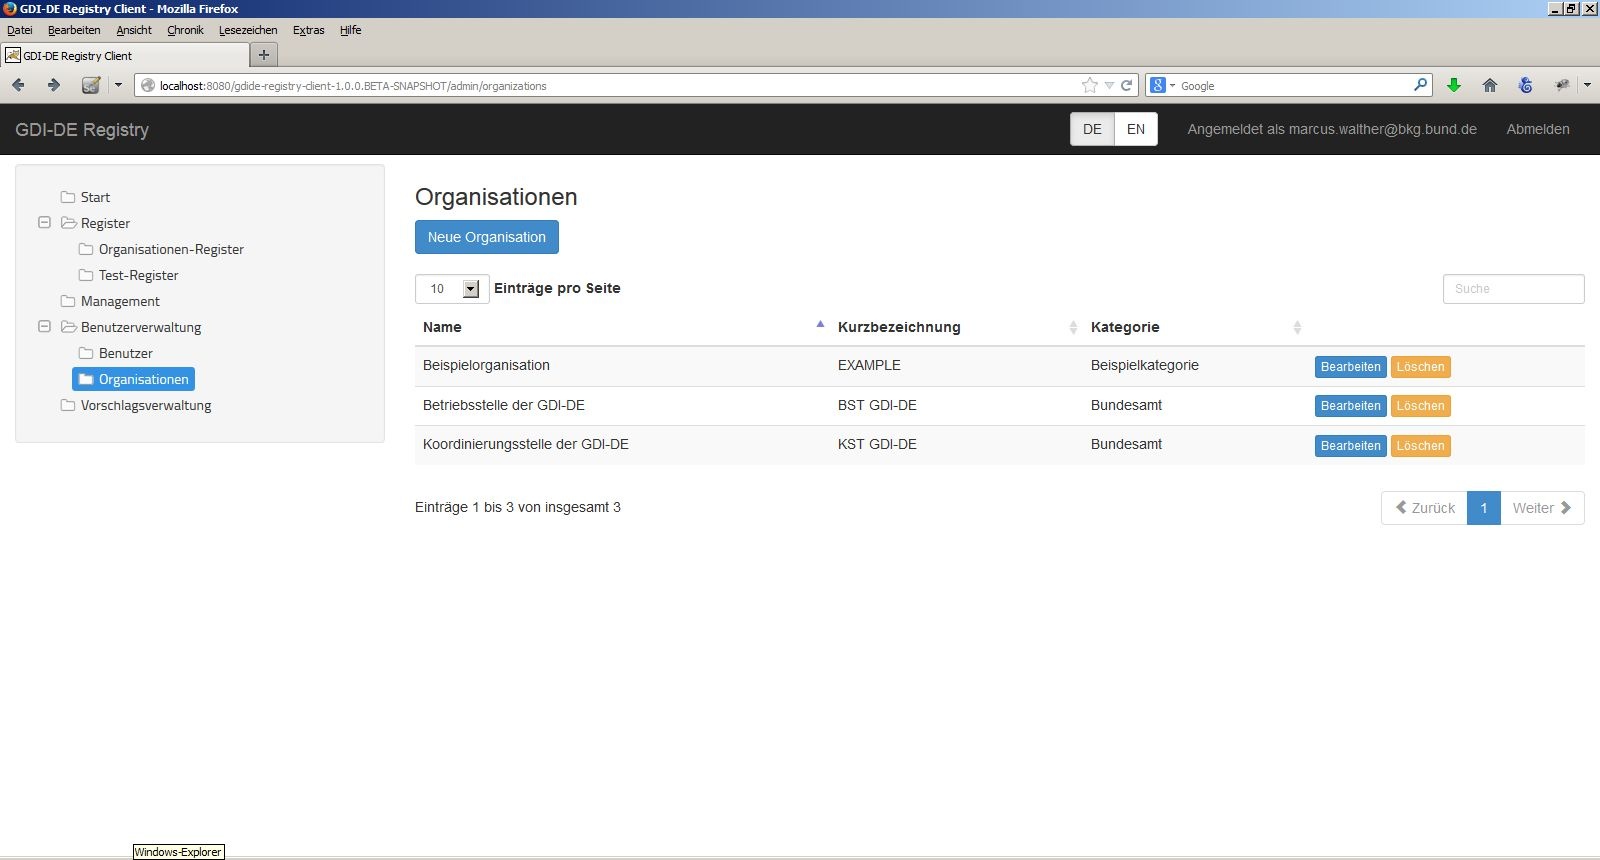Open the downloads green arrow icon

click(x=1454, y=85)
